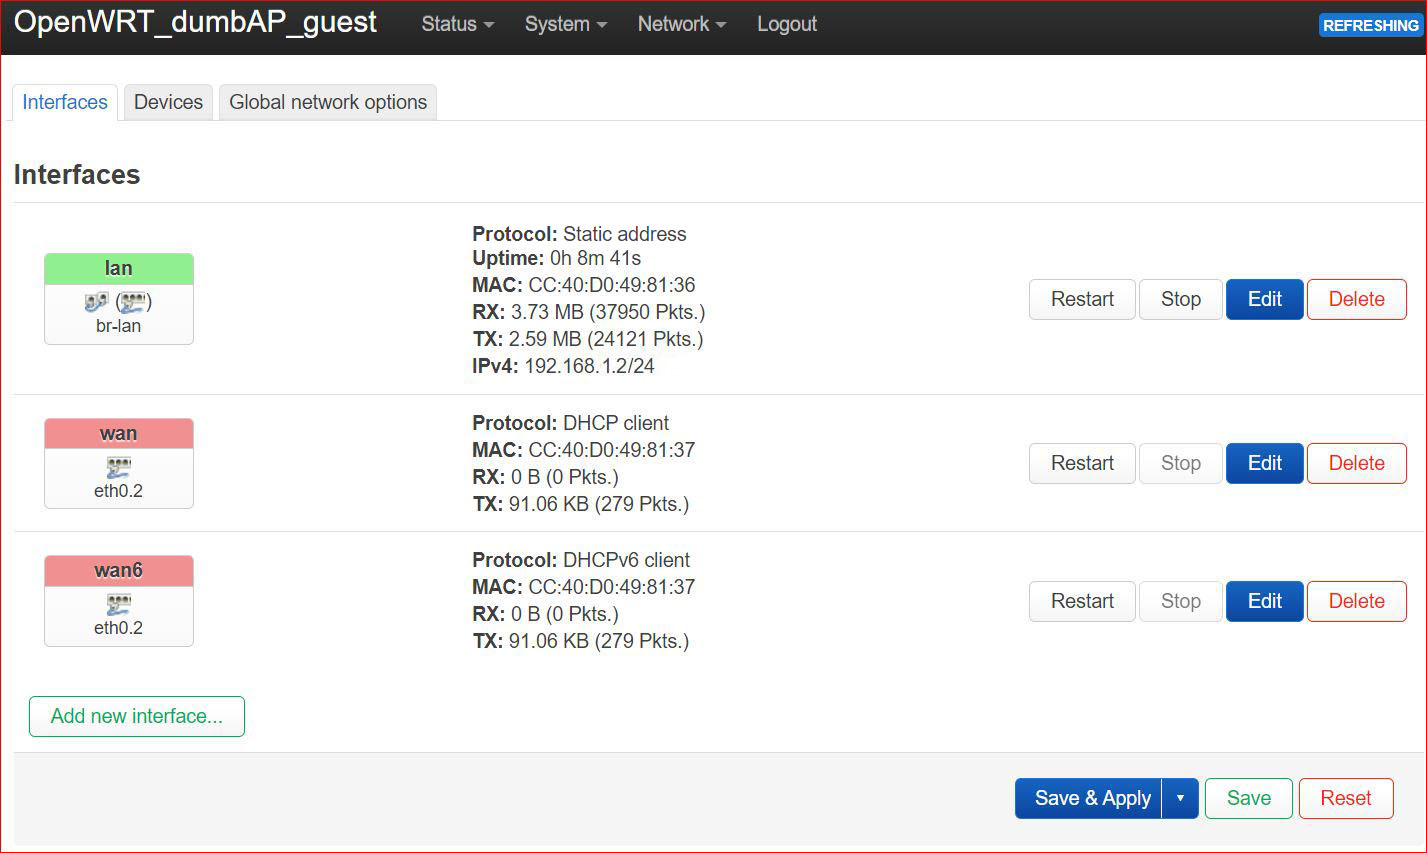1427x853 pixels.
Task: Click the wan6 eth0.2 port icon
Action: [x=118, y=604]
